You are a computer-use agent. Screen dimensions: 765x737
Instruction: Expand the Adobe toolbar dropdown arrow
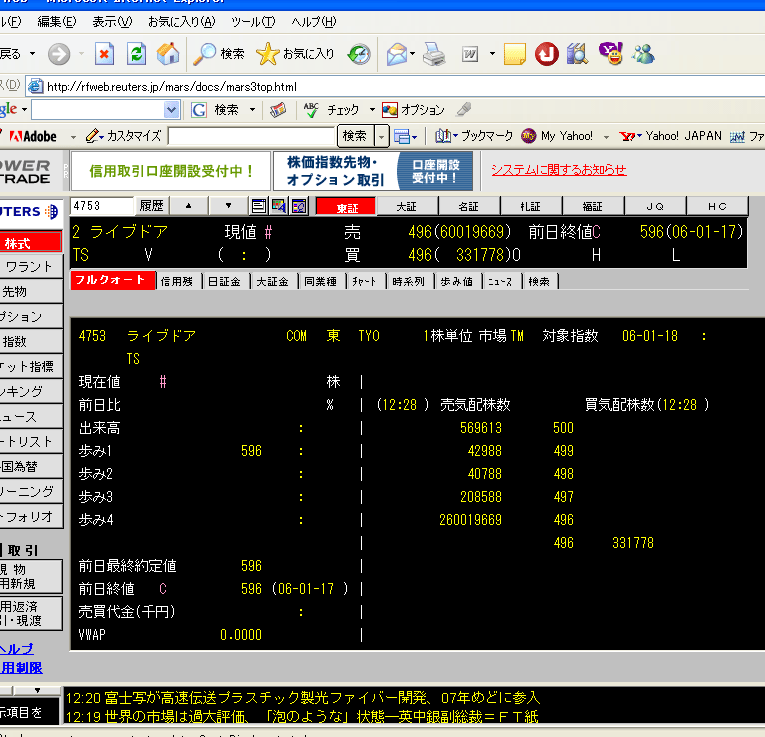73,137
